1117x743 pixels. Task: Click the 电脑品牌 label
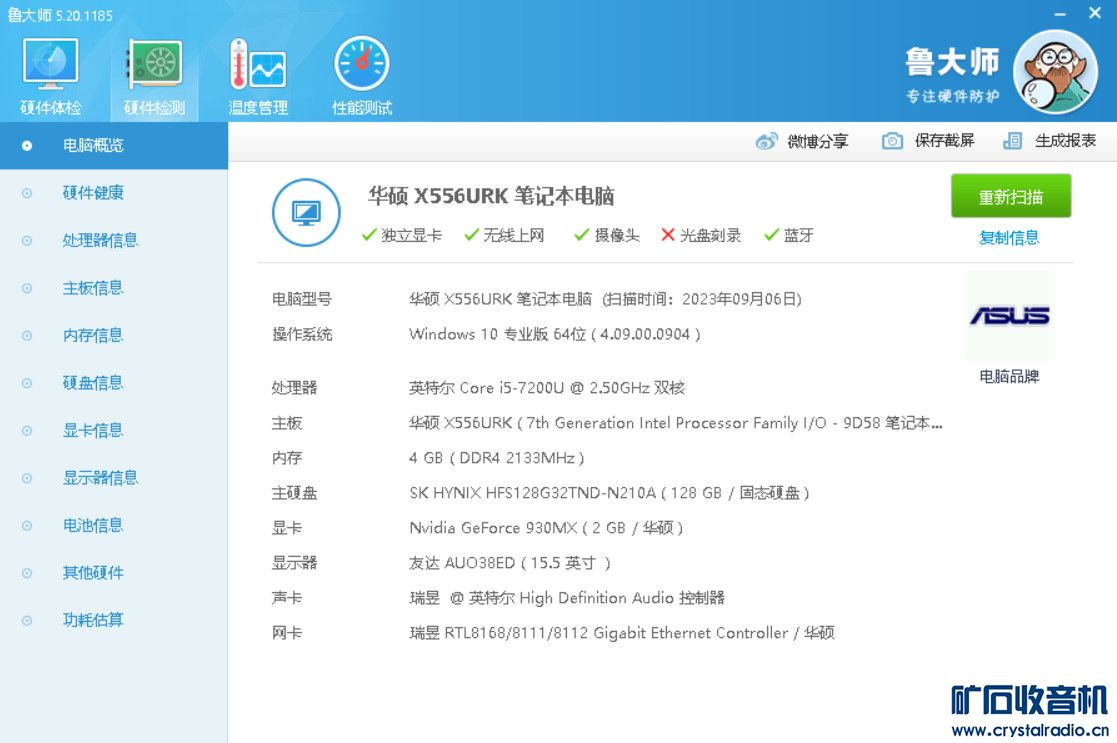click(x=1009, y=376)
